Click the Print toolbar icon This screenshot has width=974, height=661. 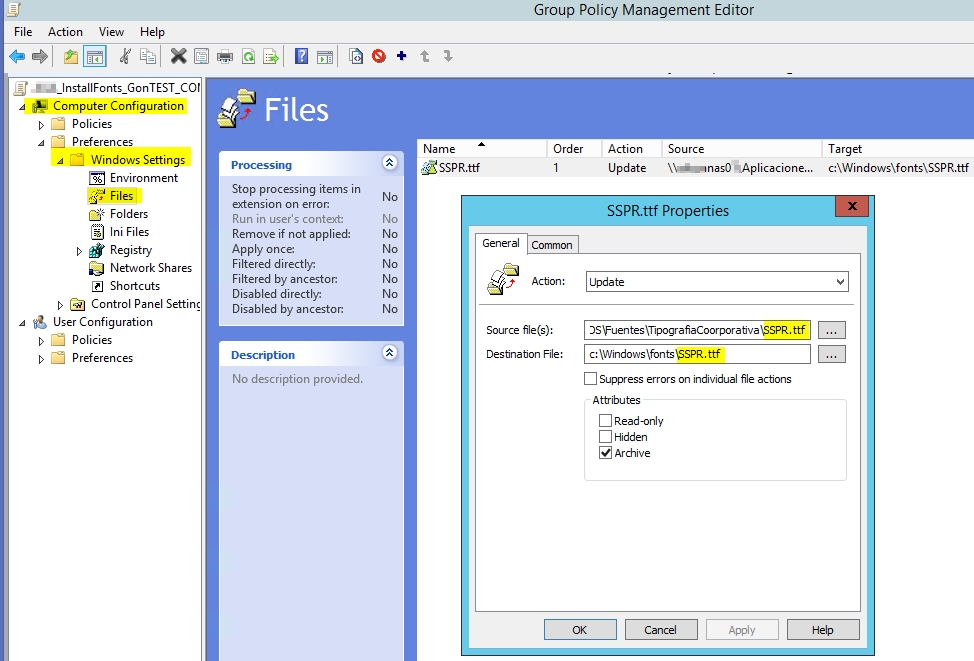pos(226,56)
